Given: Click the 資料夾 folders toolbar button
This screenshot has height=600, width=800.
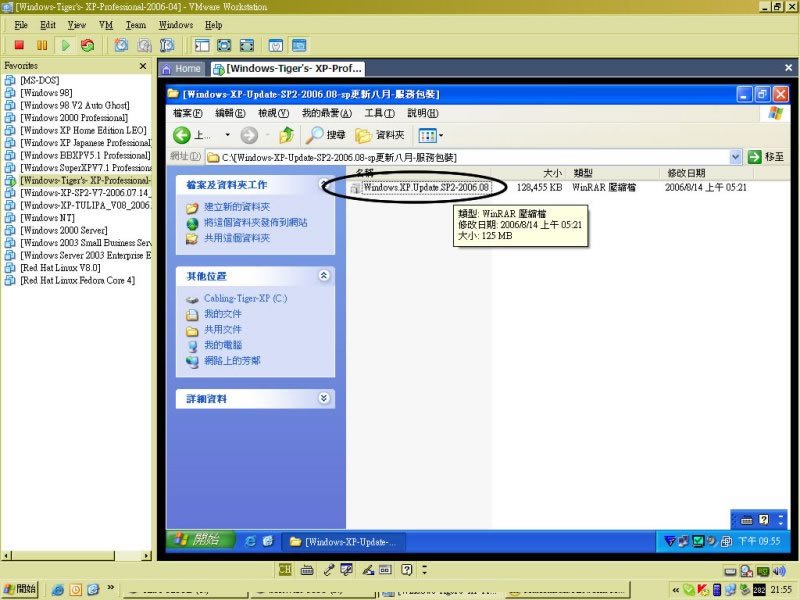Looking at the screenshot, I should (x=380, y=135).
